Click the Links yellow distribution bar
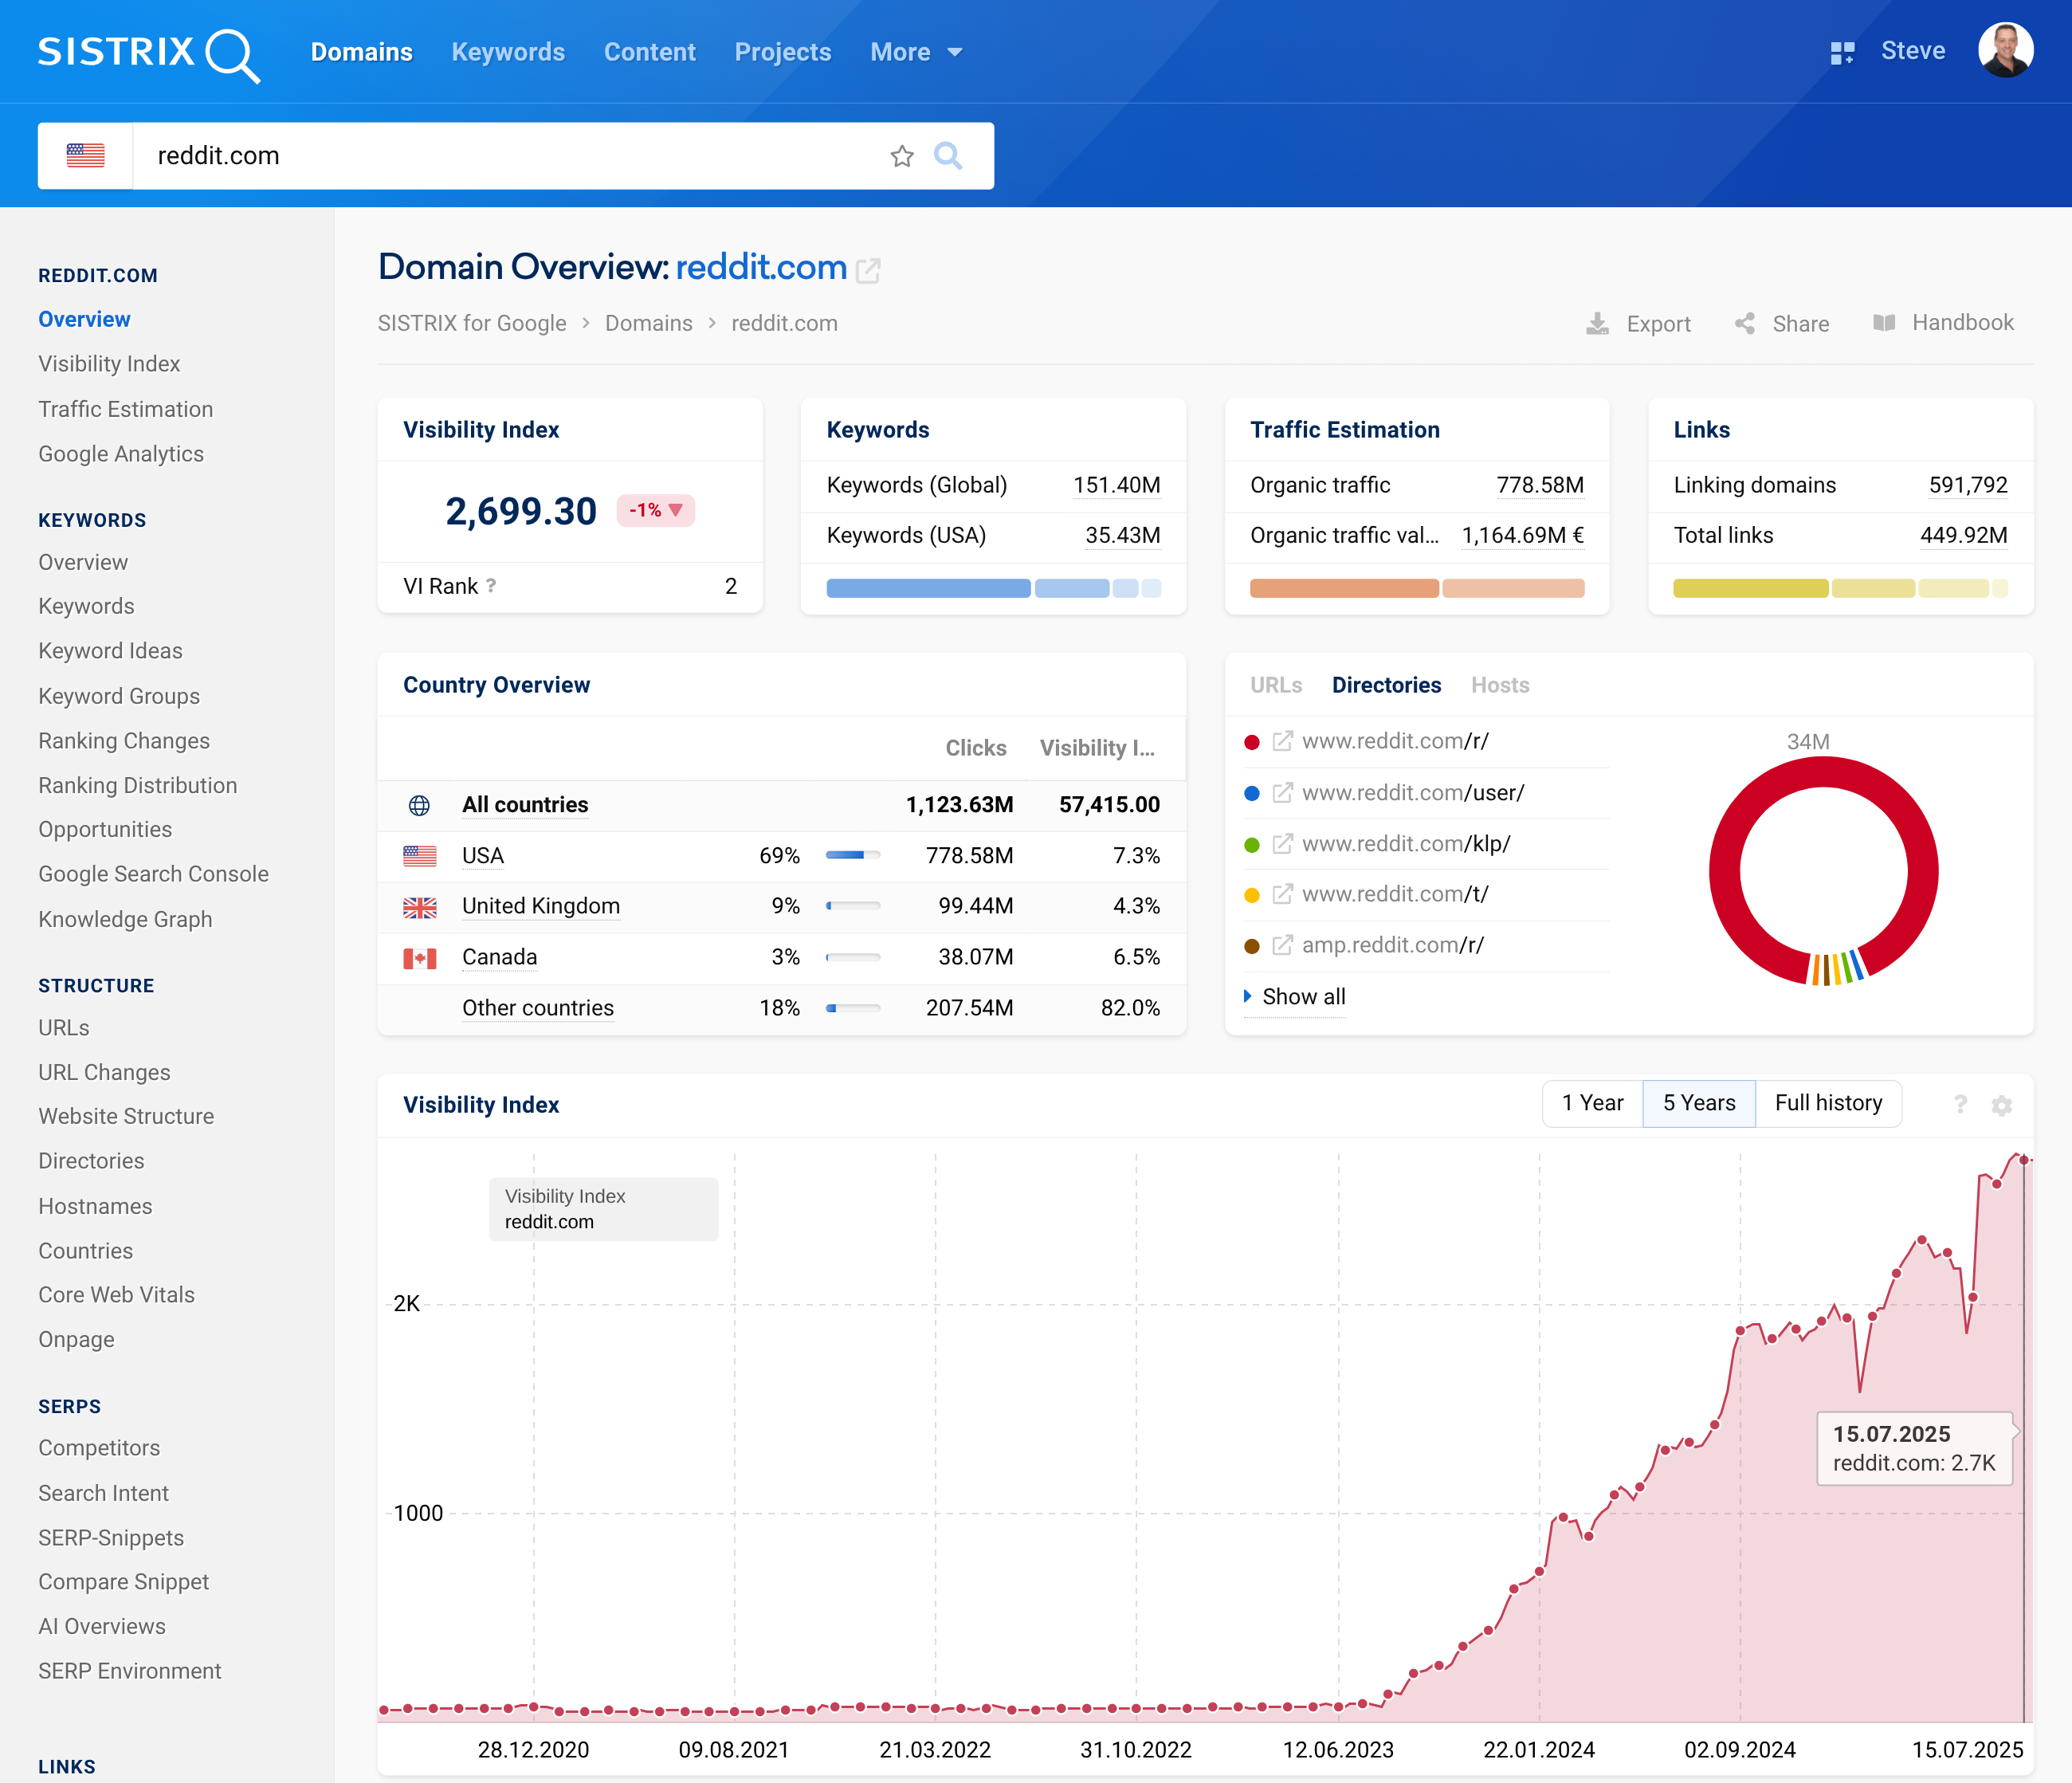This screenshot has width=2072, height=1783. (x=1840, y=588)
